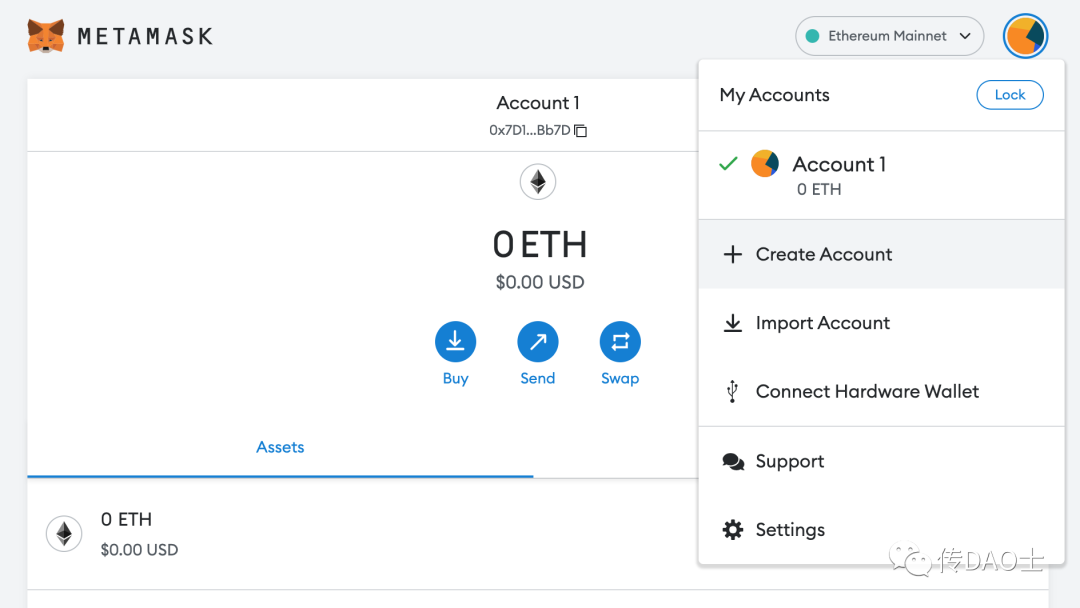Click the Swap arrows icon
The width and height of the screenshot is (1080, 608).
[620, 342]
